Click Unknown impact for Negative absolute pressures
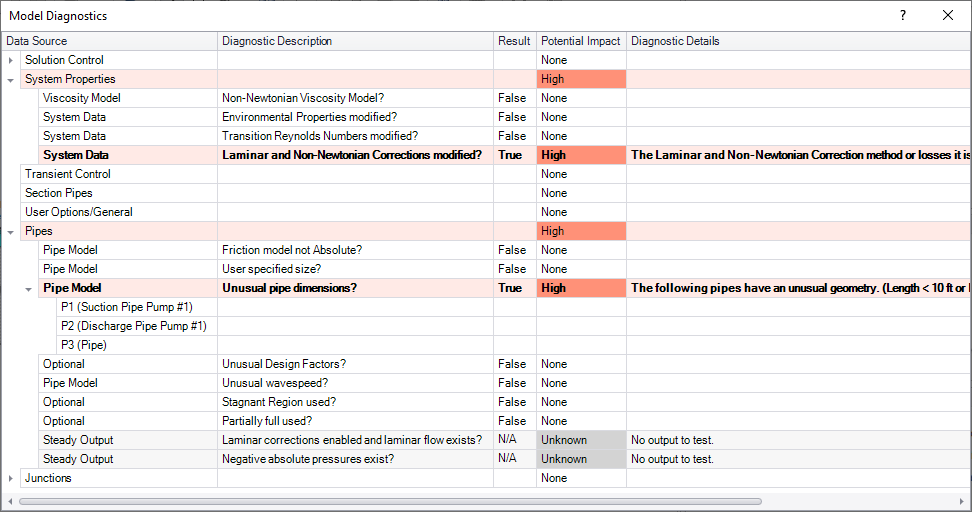Screen dimensions: 972x512 581,459
